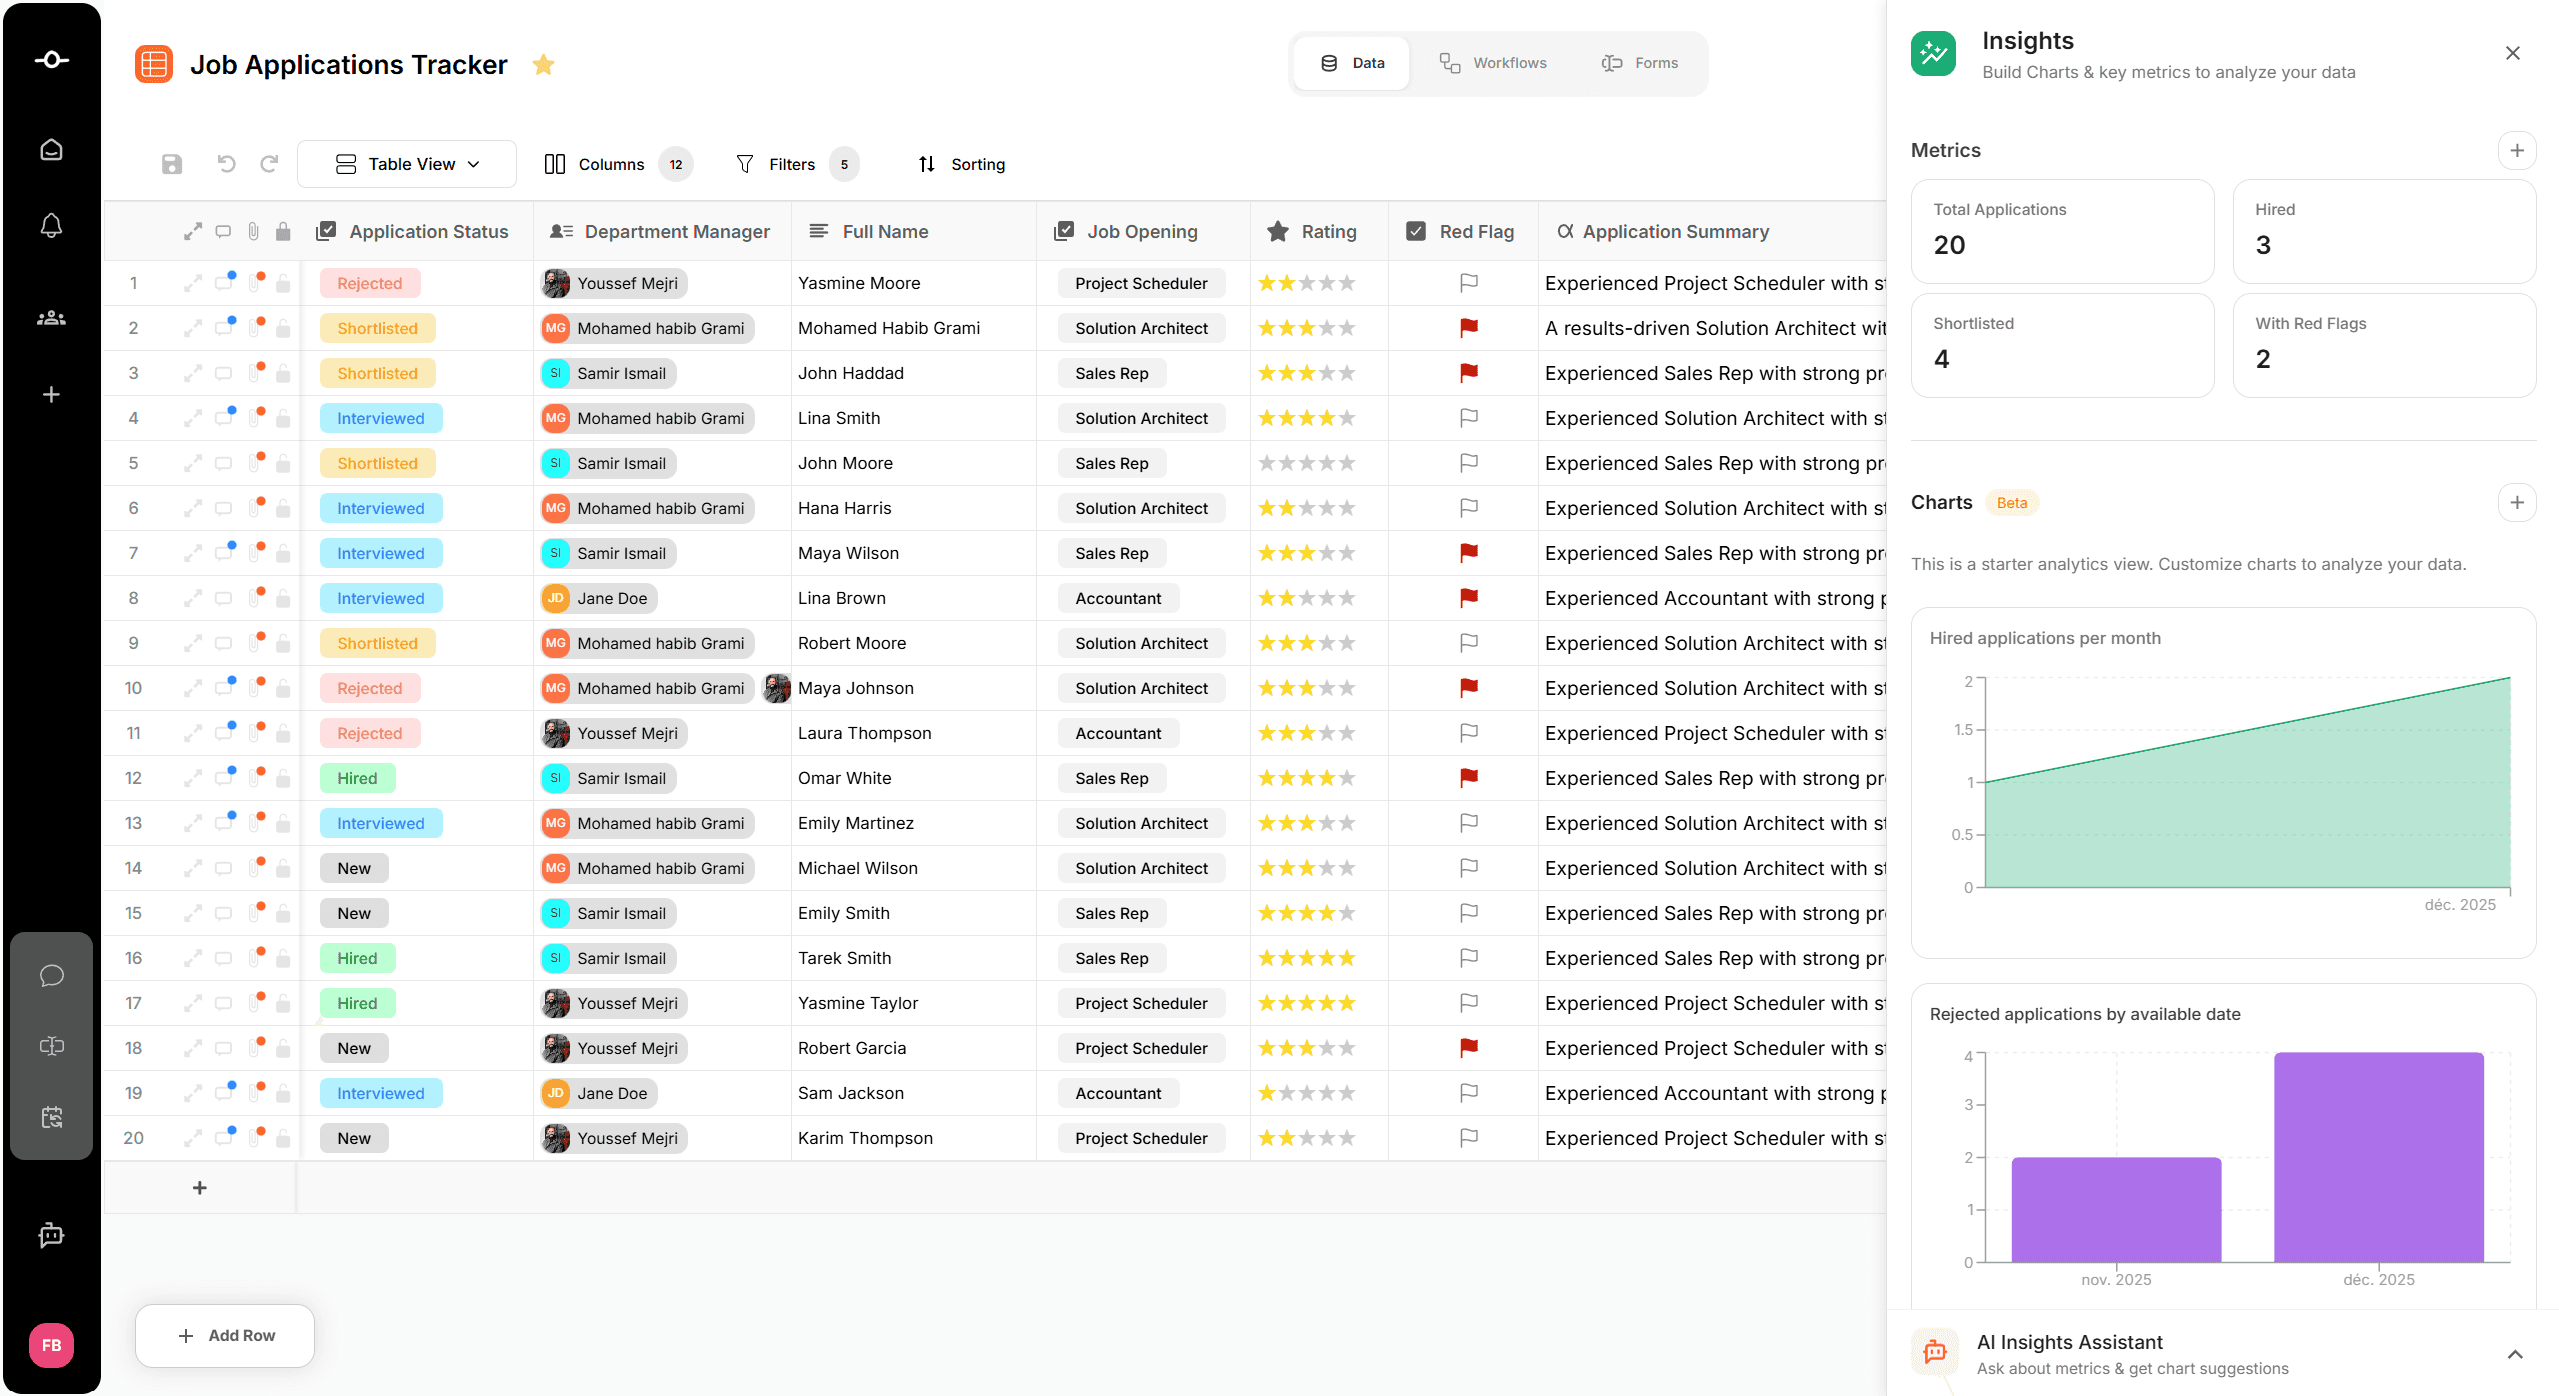Click the home icon in sidebar
Image resolution: width=2559 pixels, height=1396 pixels.
coord(51,150)
